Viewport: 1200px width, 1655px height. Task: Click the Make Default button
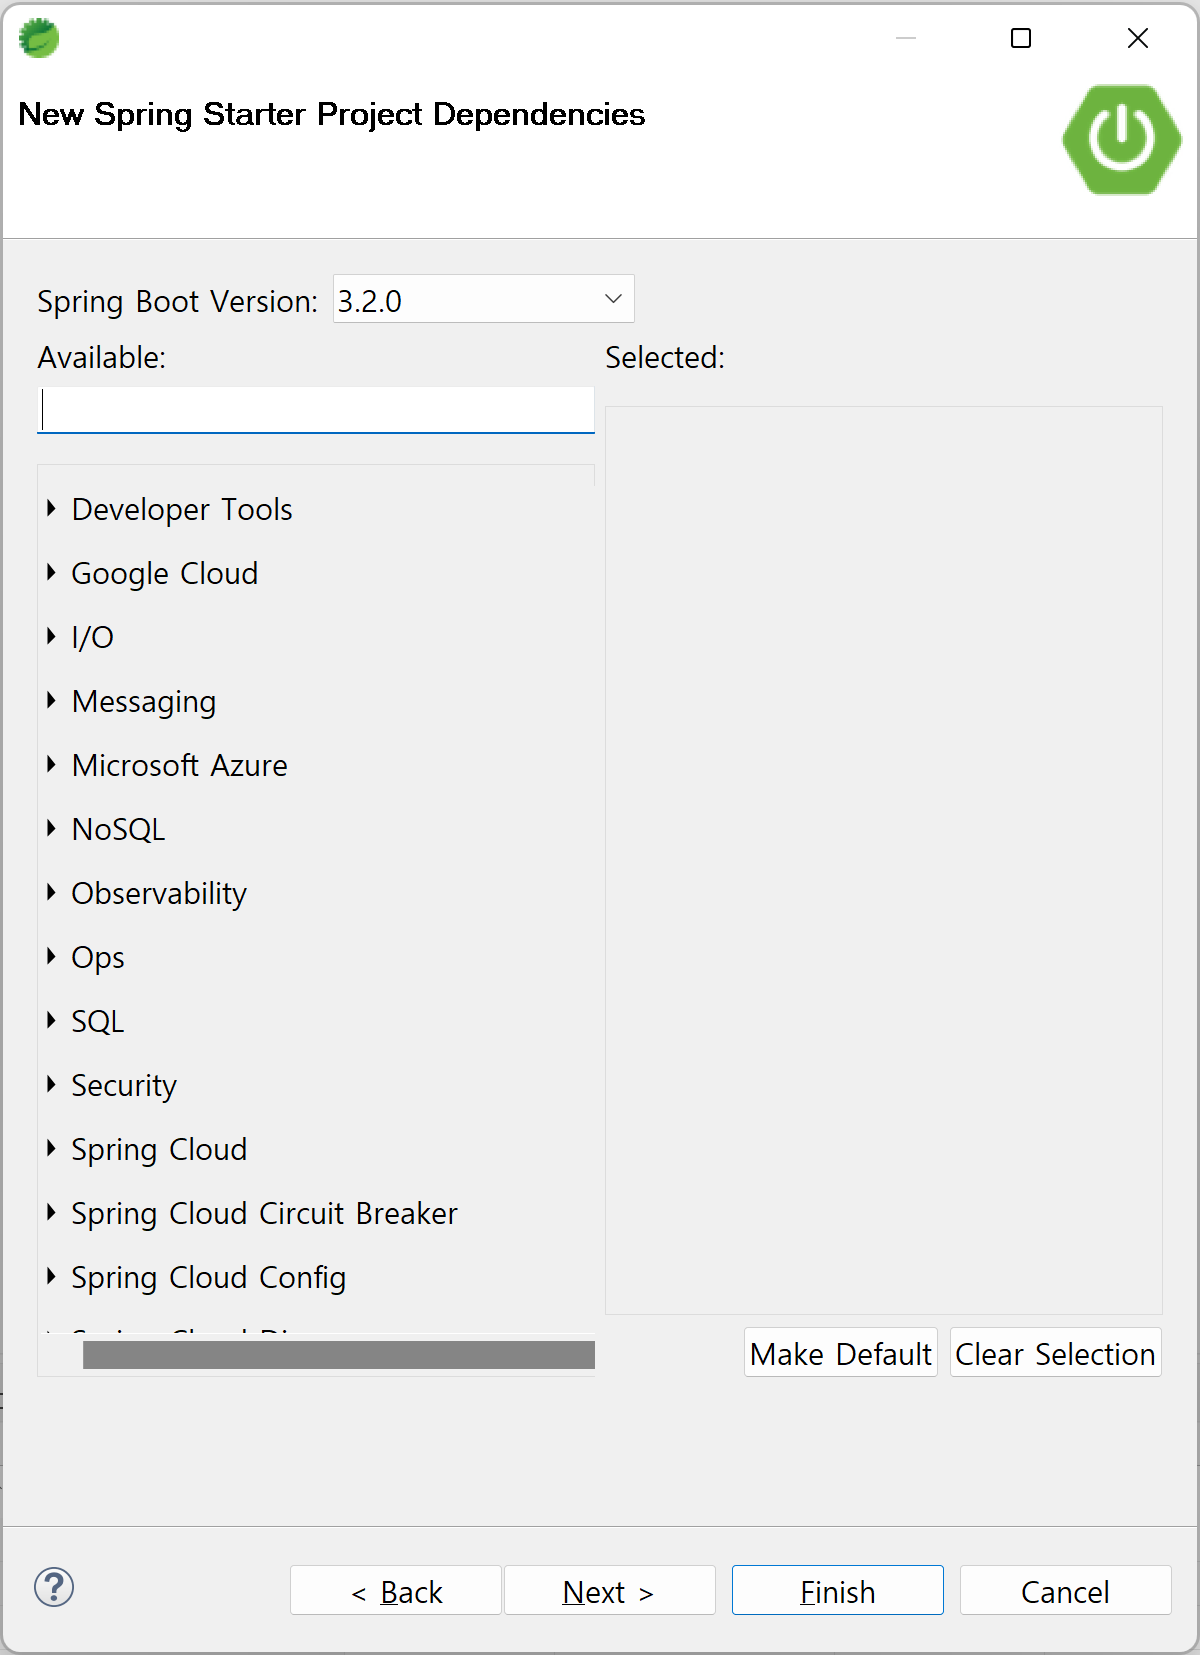pos(841,1353)
